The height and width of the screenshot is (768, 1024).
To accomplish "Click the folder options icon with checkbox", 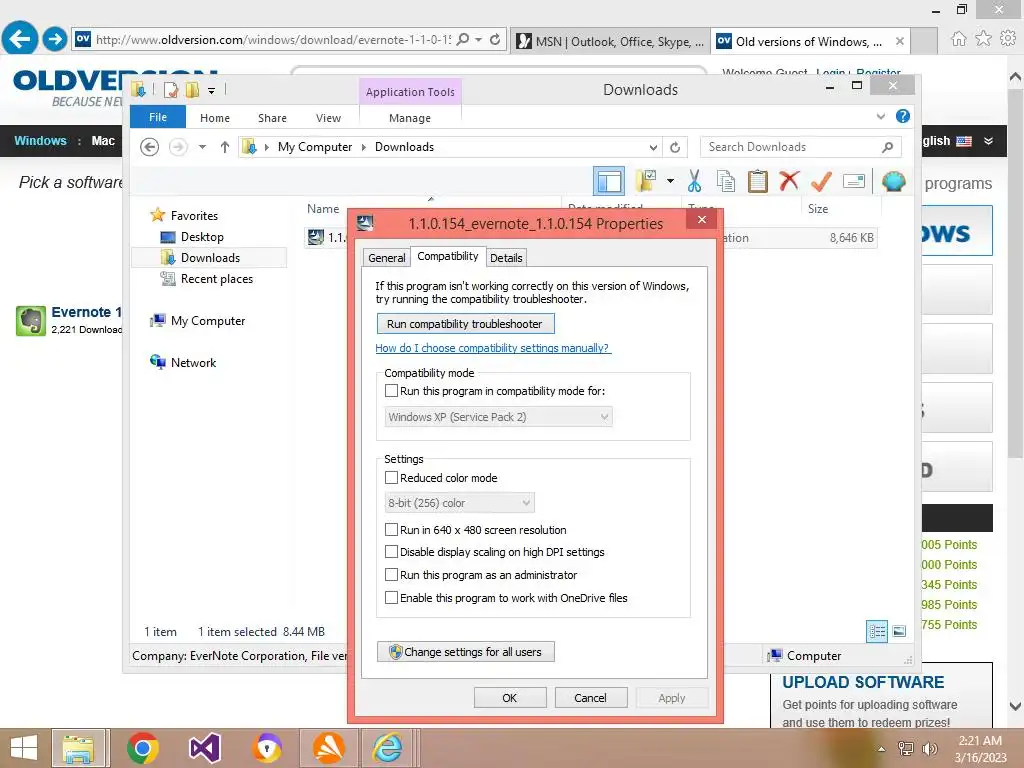I will (646, 181).
